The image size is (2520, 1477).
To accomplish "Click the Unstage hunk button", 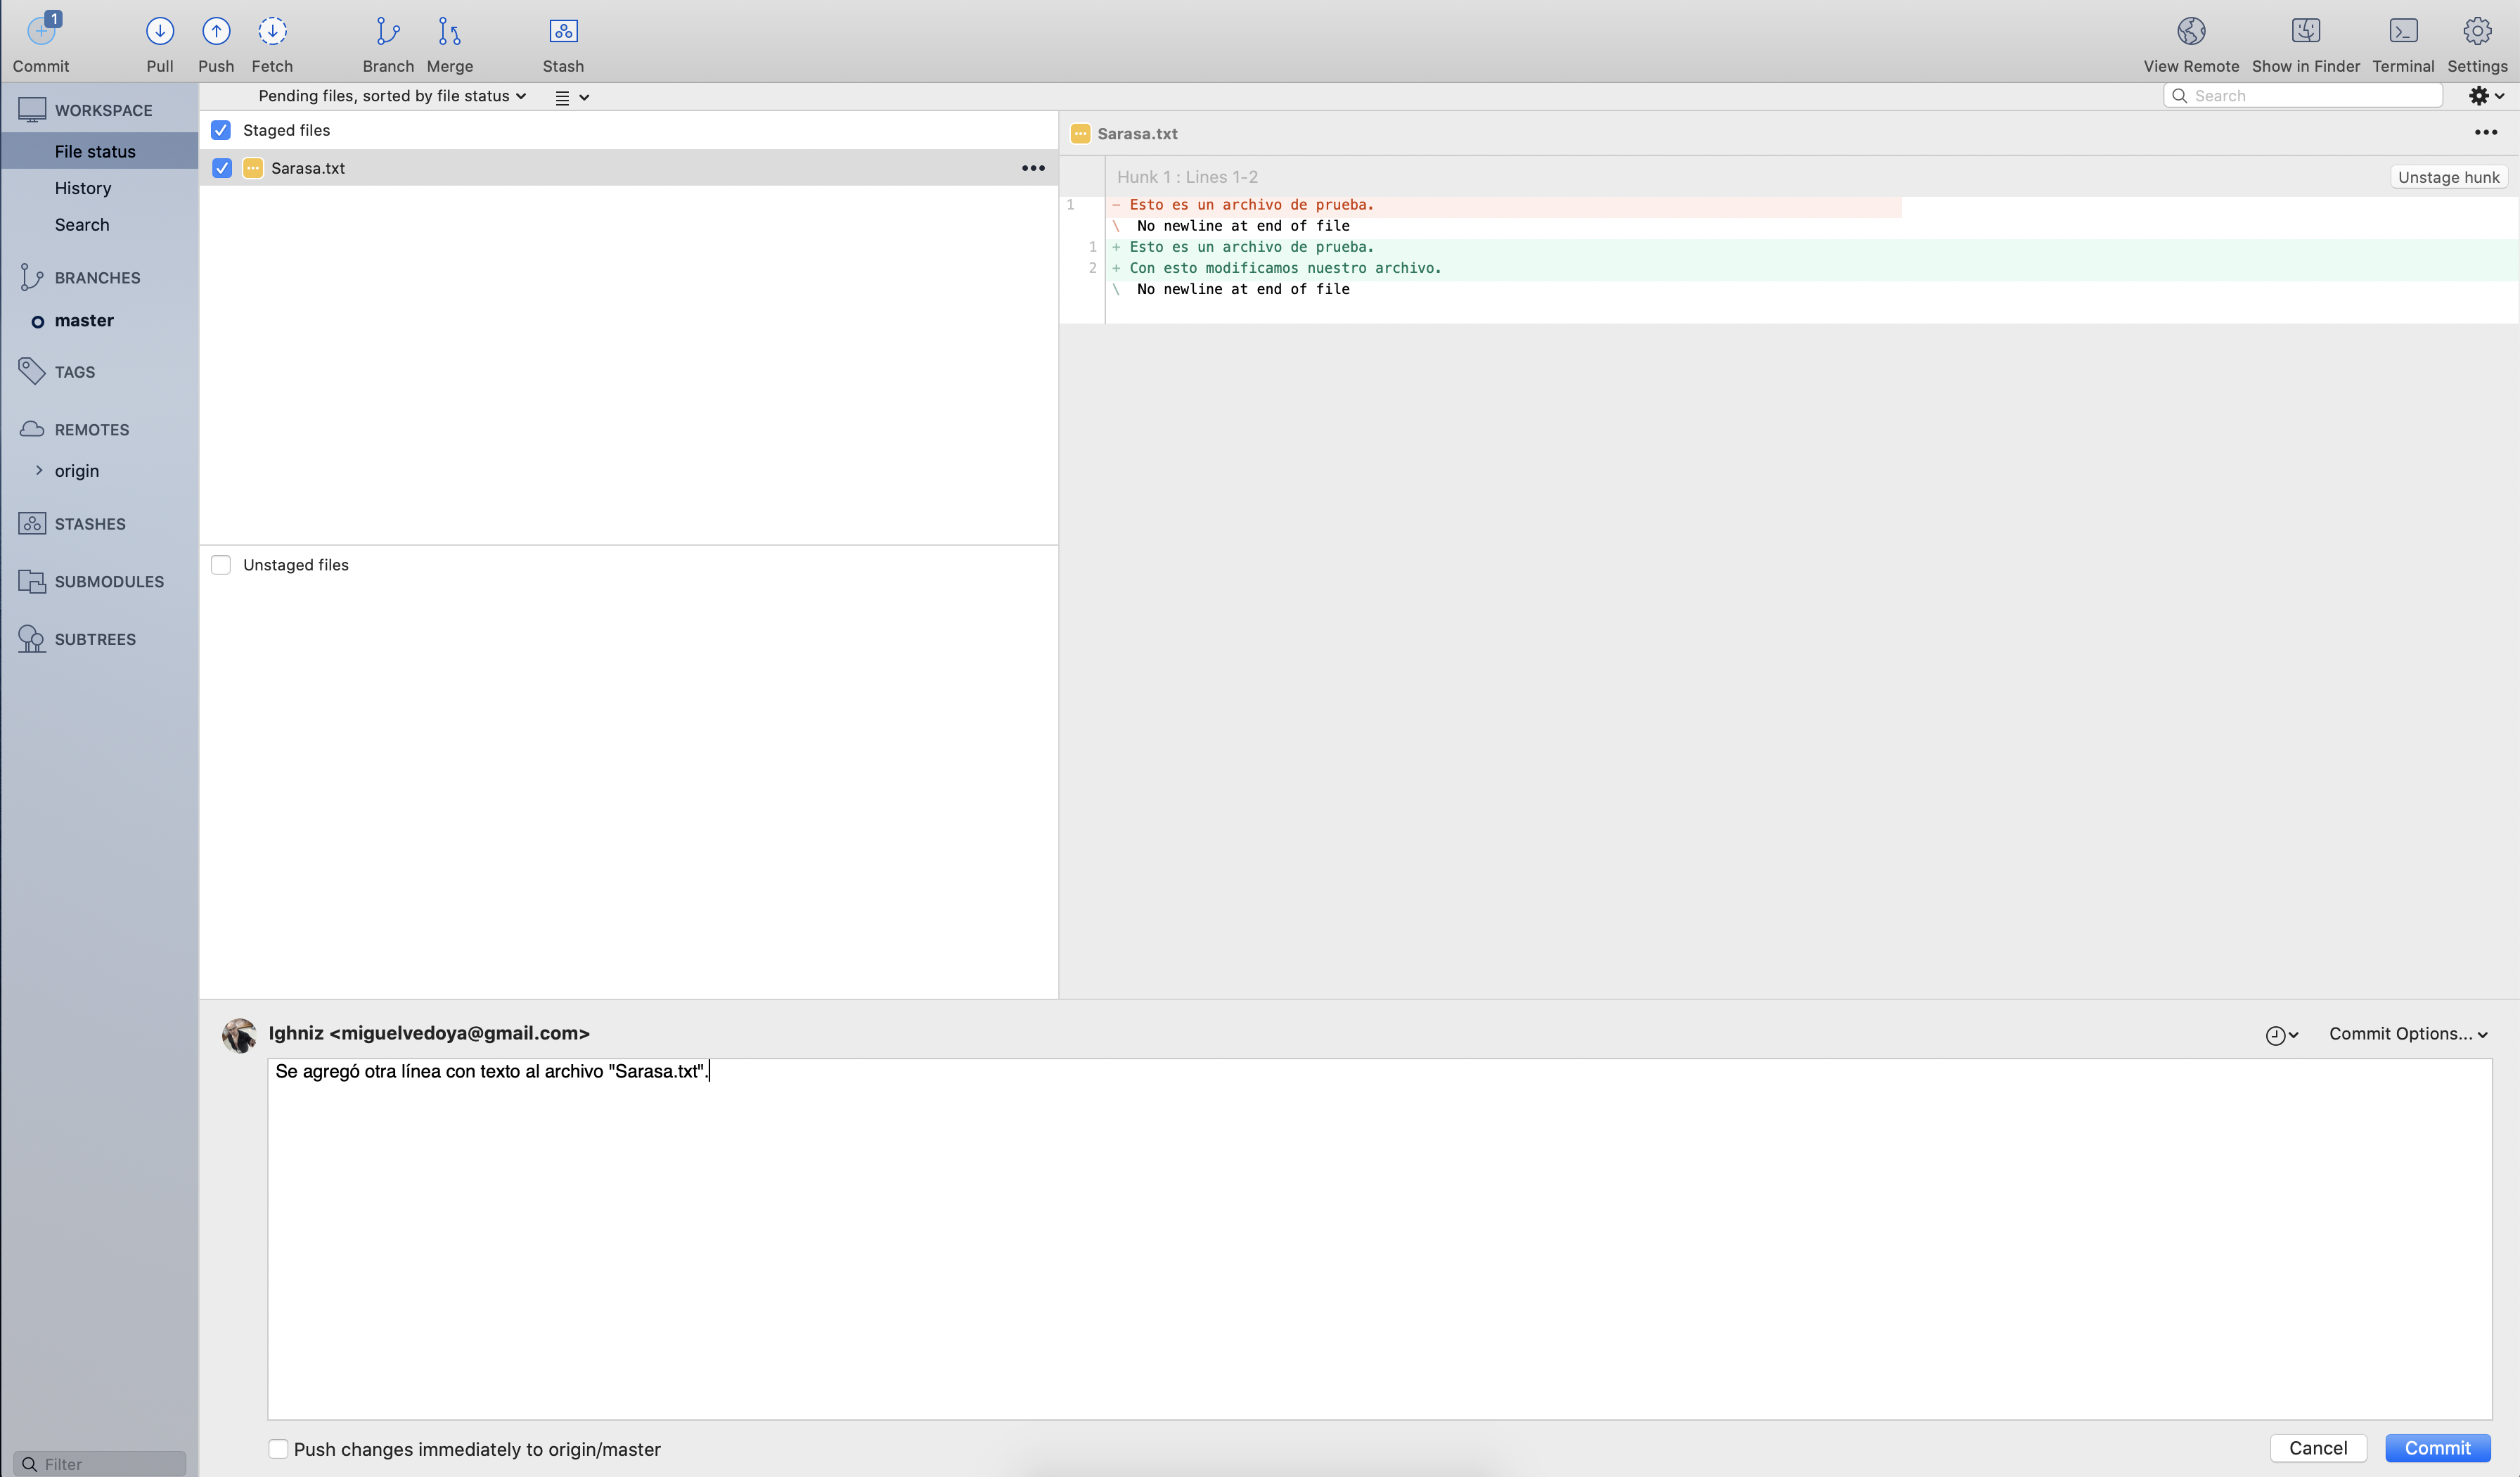I will coord(2447,177).
